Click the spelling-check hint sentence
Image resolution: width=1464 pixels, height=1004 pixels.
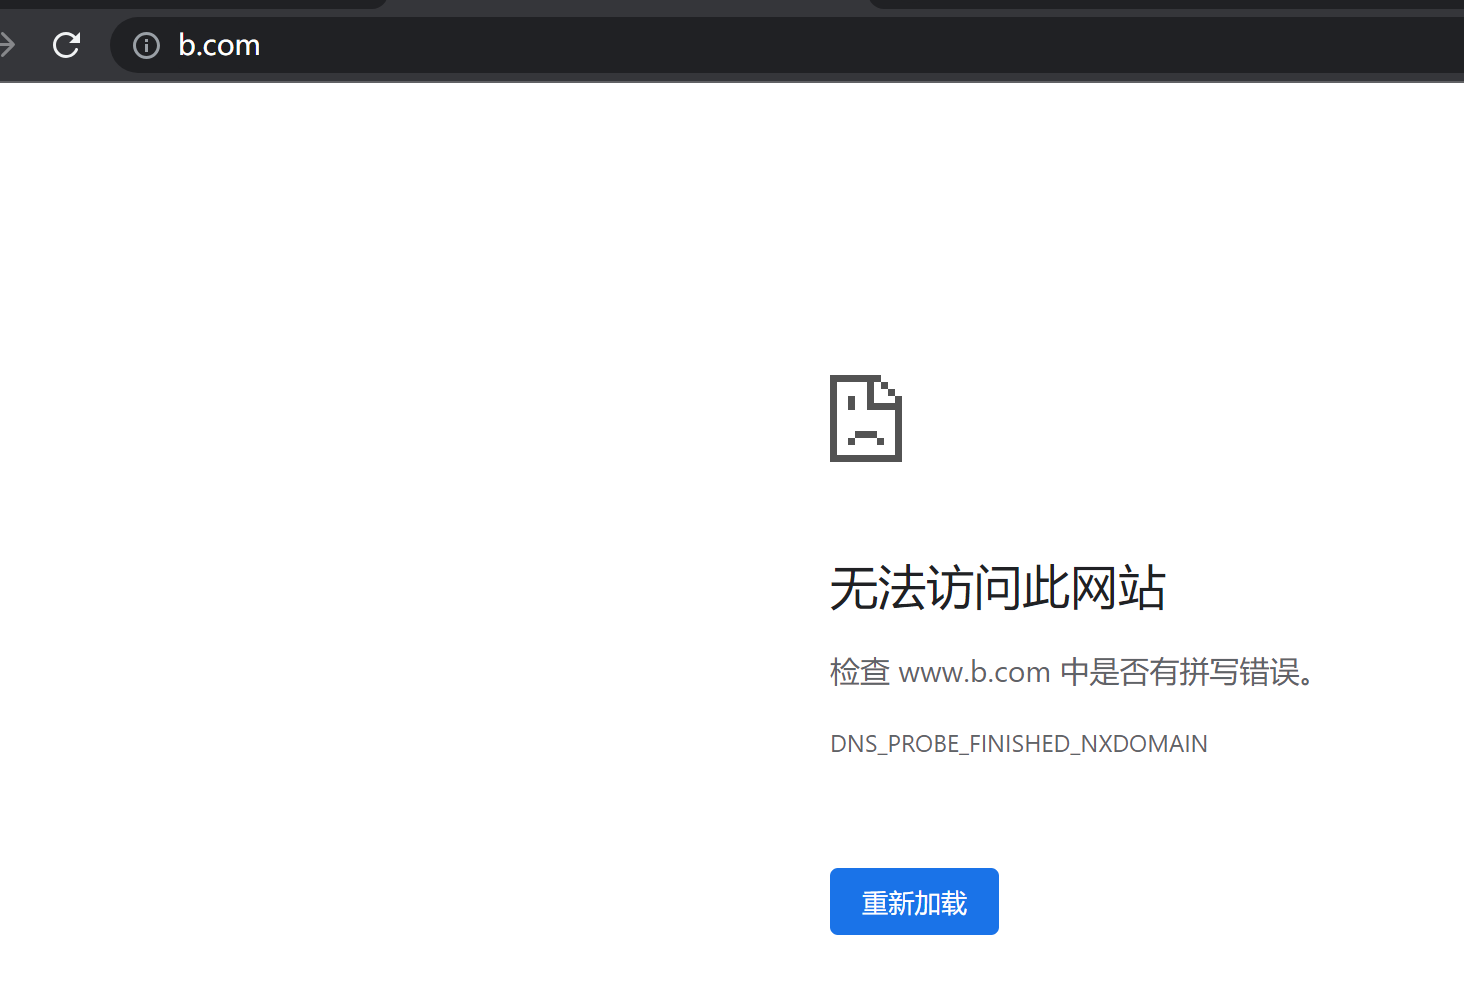tap(1071, 671)
